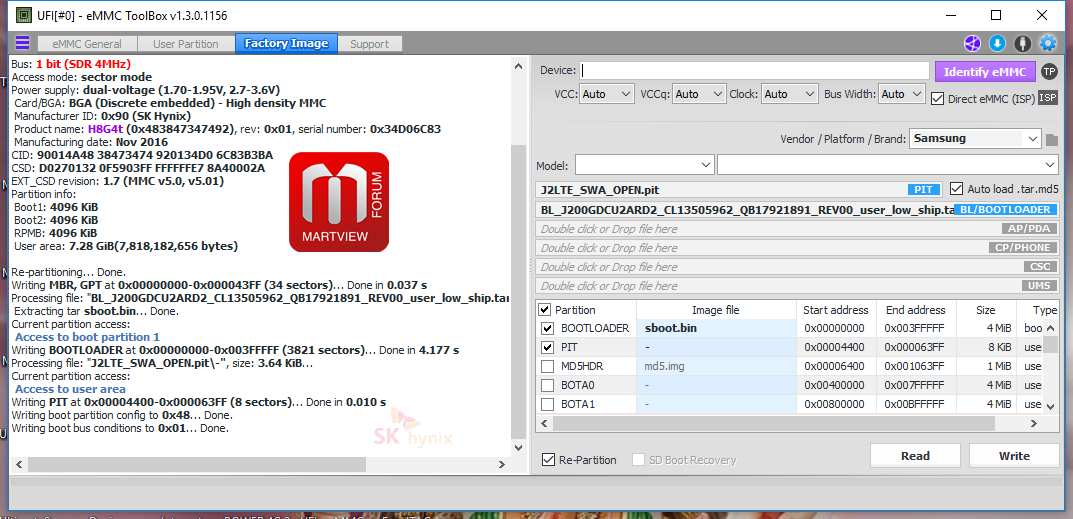Open the blue gear settings icon

pos(1048,43)
